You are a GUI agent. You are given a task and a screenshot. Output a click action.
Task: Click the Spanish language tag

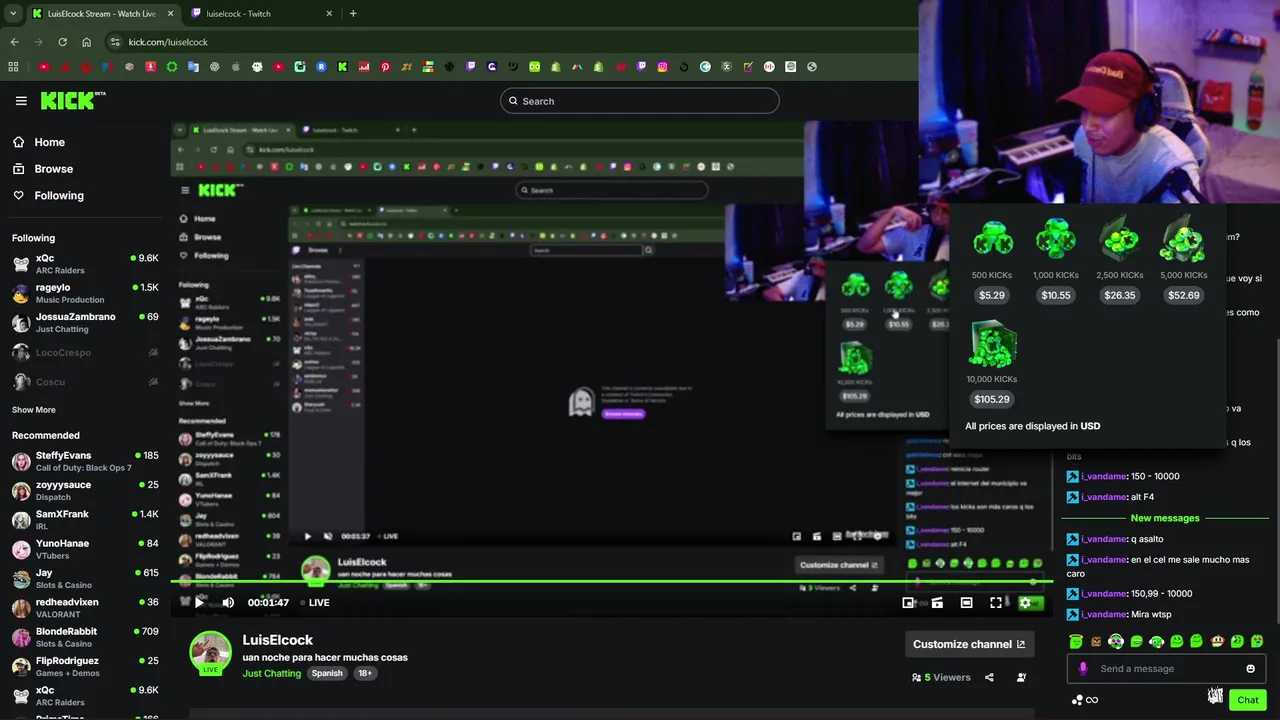coord(327,673)
